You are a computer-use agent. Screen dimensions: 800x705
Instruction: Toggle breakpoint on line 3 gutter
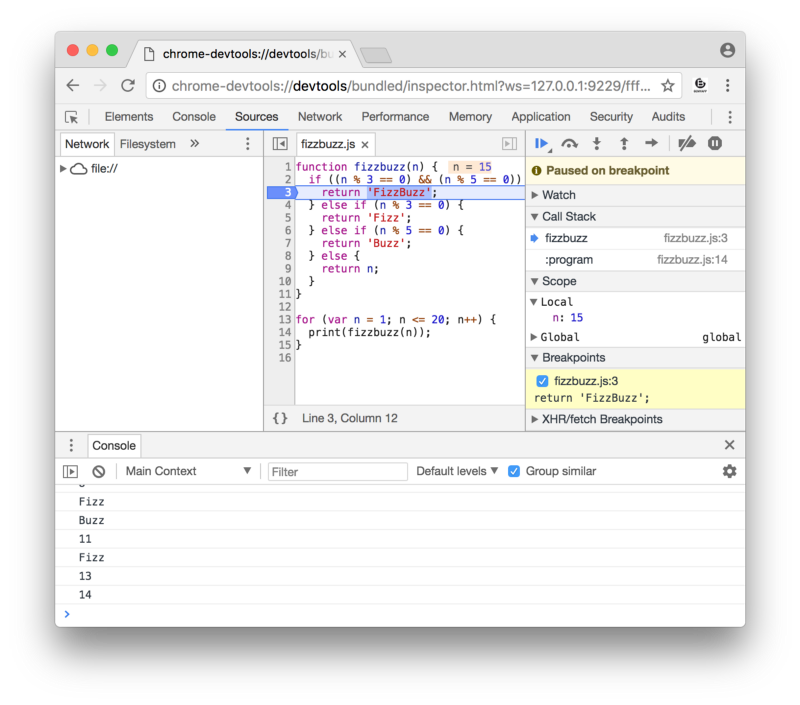point(281,192)
